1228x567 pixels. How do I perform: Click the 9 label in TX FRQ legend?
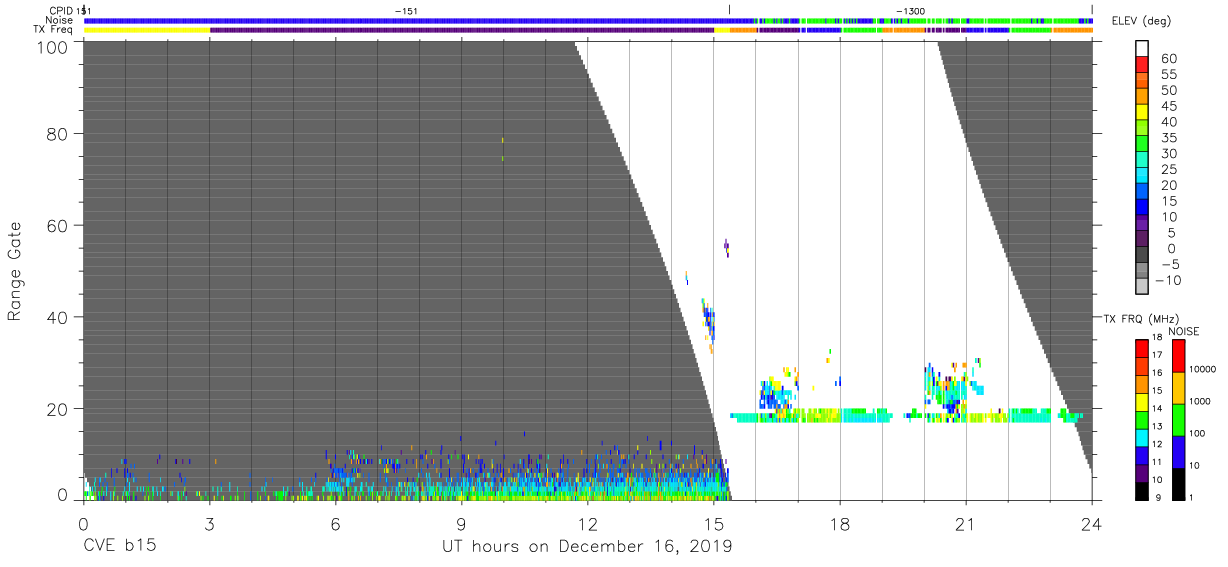point(1156,497)
